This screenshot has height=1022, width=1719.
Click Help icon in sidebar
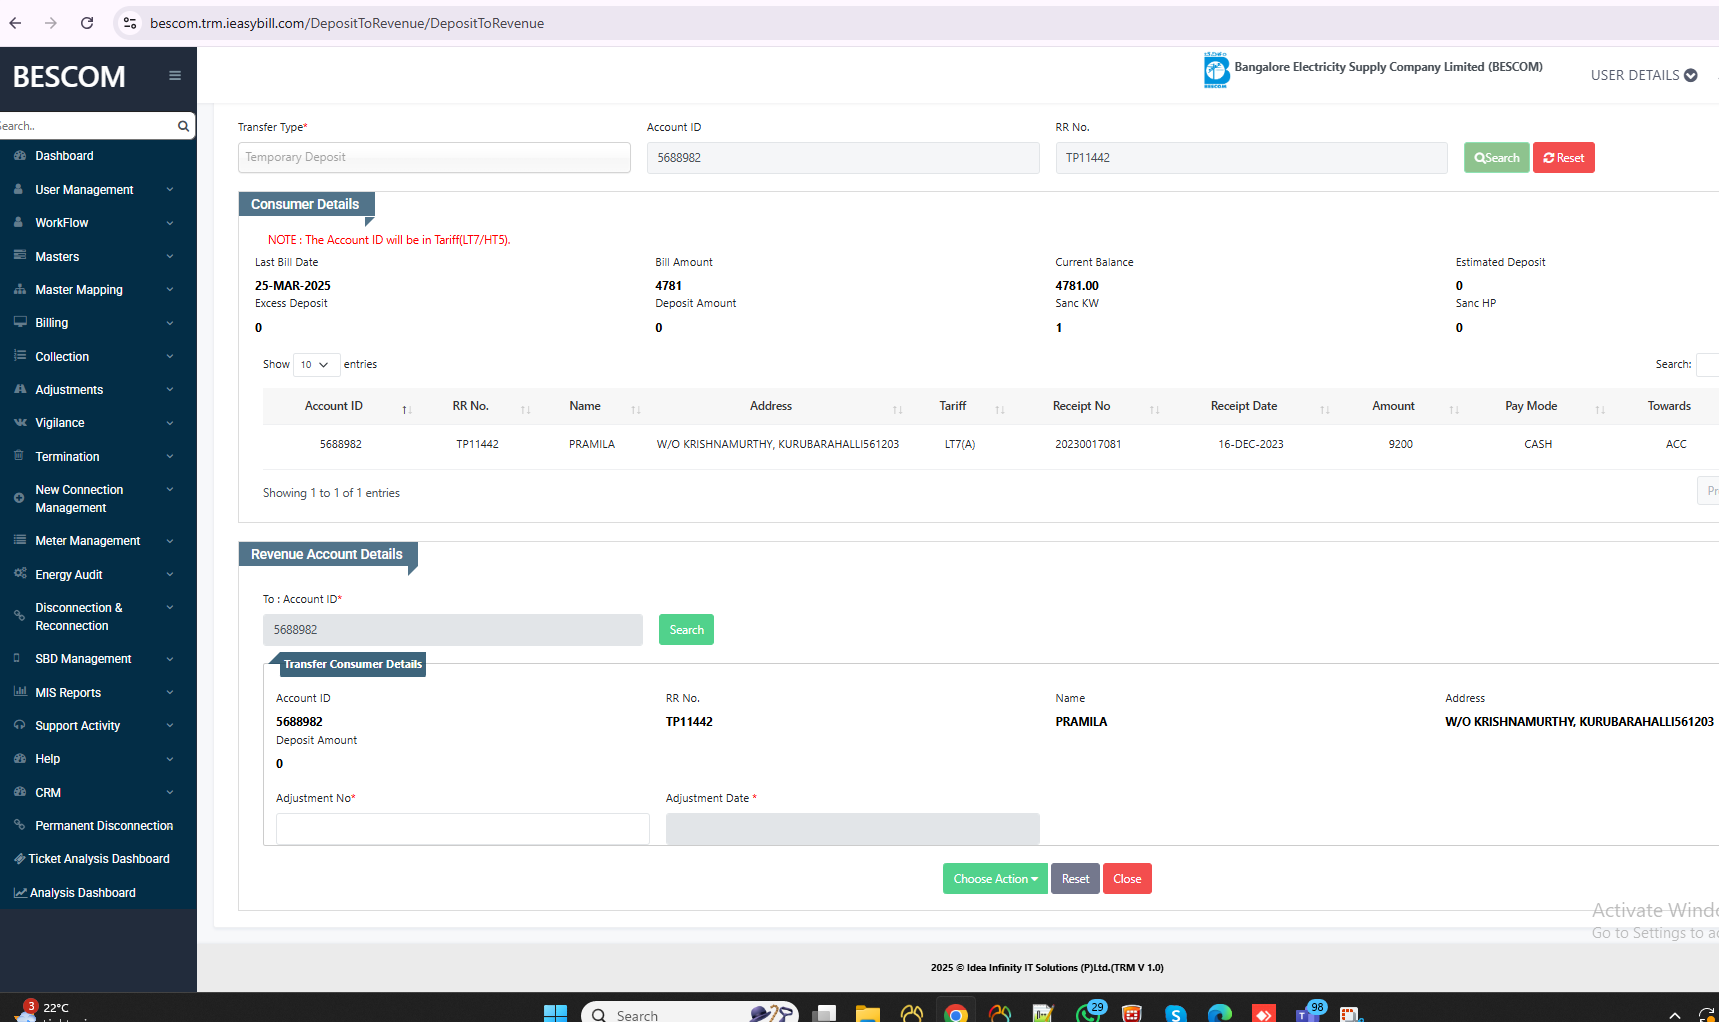tap(19, 759)
